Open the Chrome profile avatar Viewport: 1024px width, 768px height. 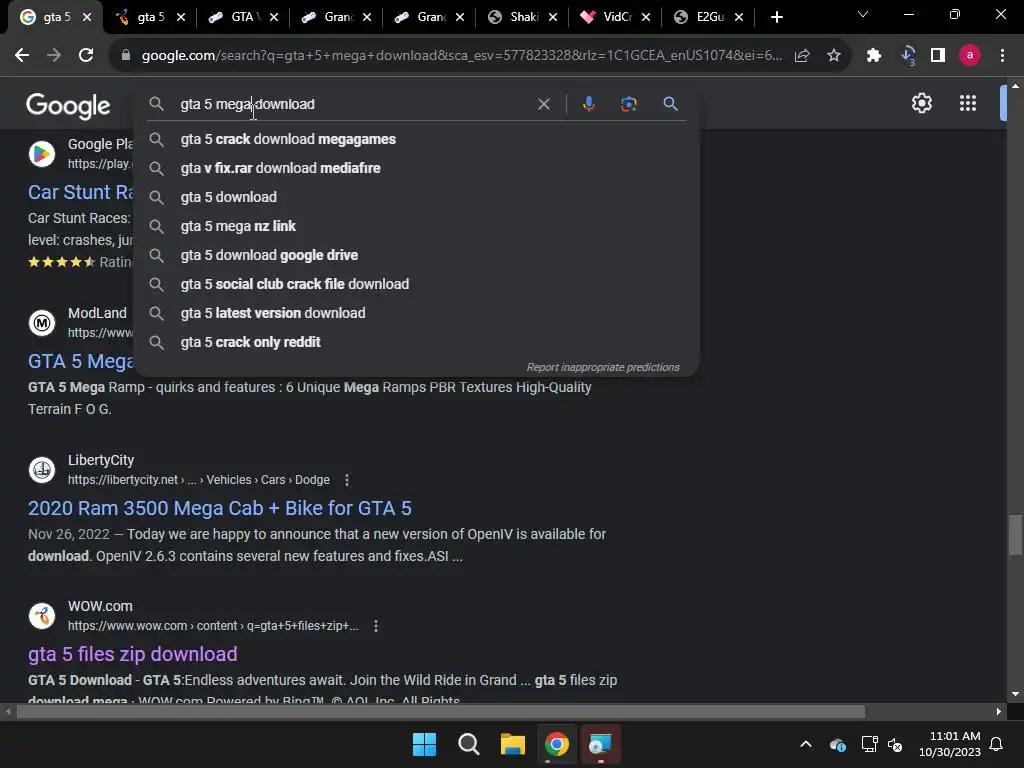pos(970,56)
